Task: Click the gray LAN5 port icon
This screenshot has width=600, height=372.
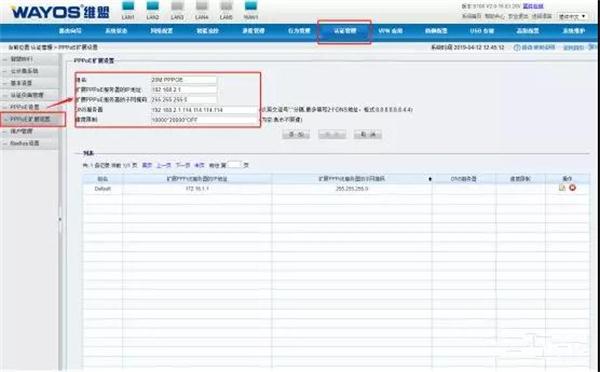Action: point(226,6)
